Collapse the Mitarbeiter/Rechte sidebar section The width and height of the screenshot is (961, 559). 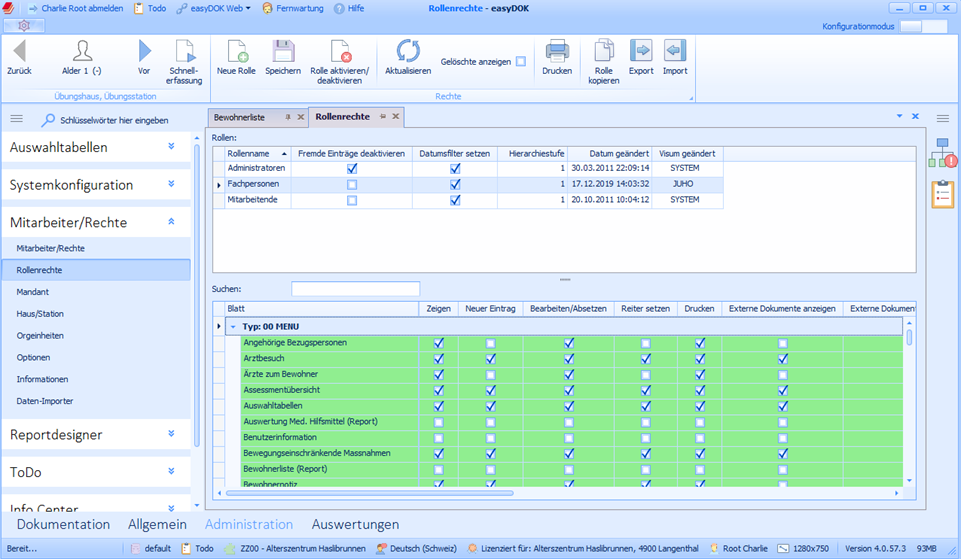(x=171, y=222)
